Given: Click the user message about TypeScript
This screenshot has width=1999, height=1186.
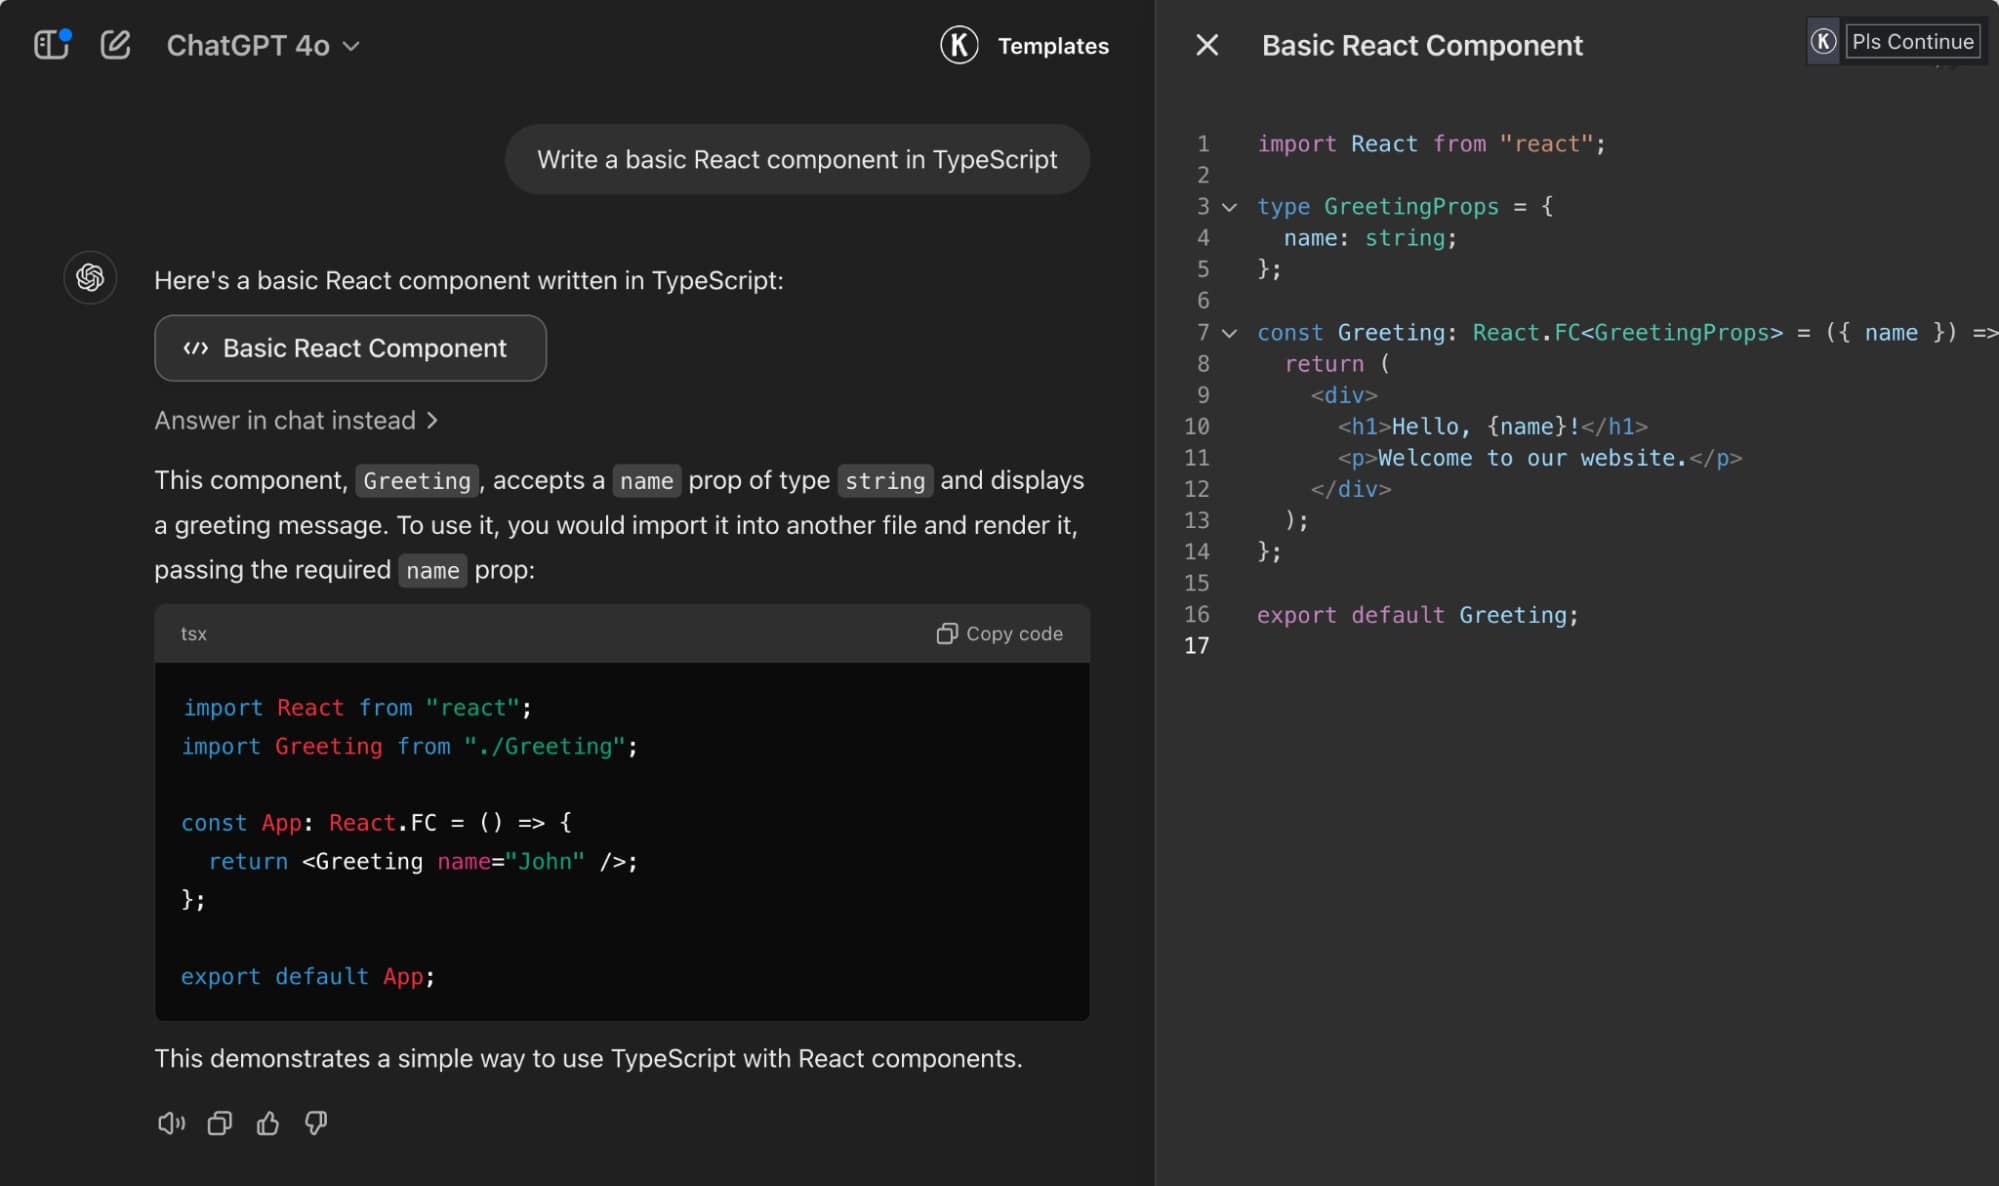Looking at the screenshot, I should (796, 159).
